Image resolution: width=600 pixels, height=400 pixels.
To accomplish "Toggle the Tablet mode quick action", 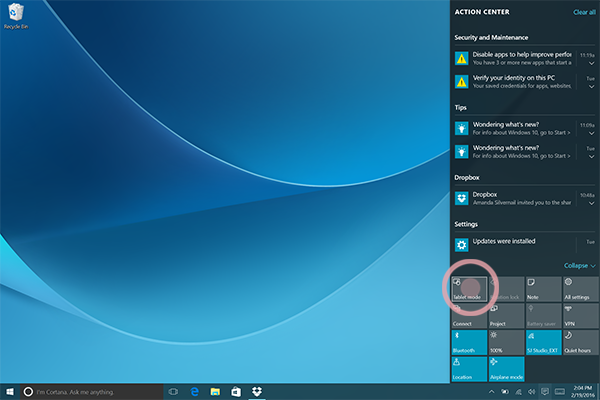I will [x=469, y=289].
